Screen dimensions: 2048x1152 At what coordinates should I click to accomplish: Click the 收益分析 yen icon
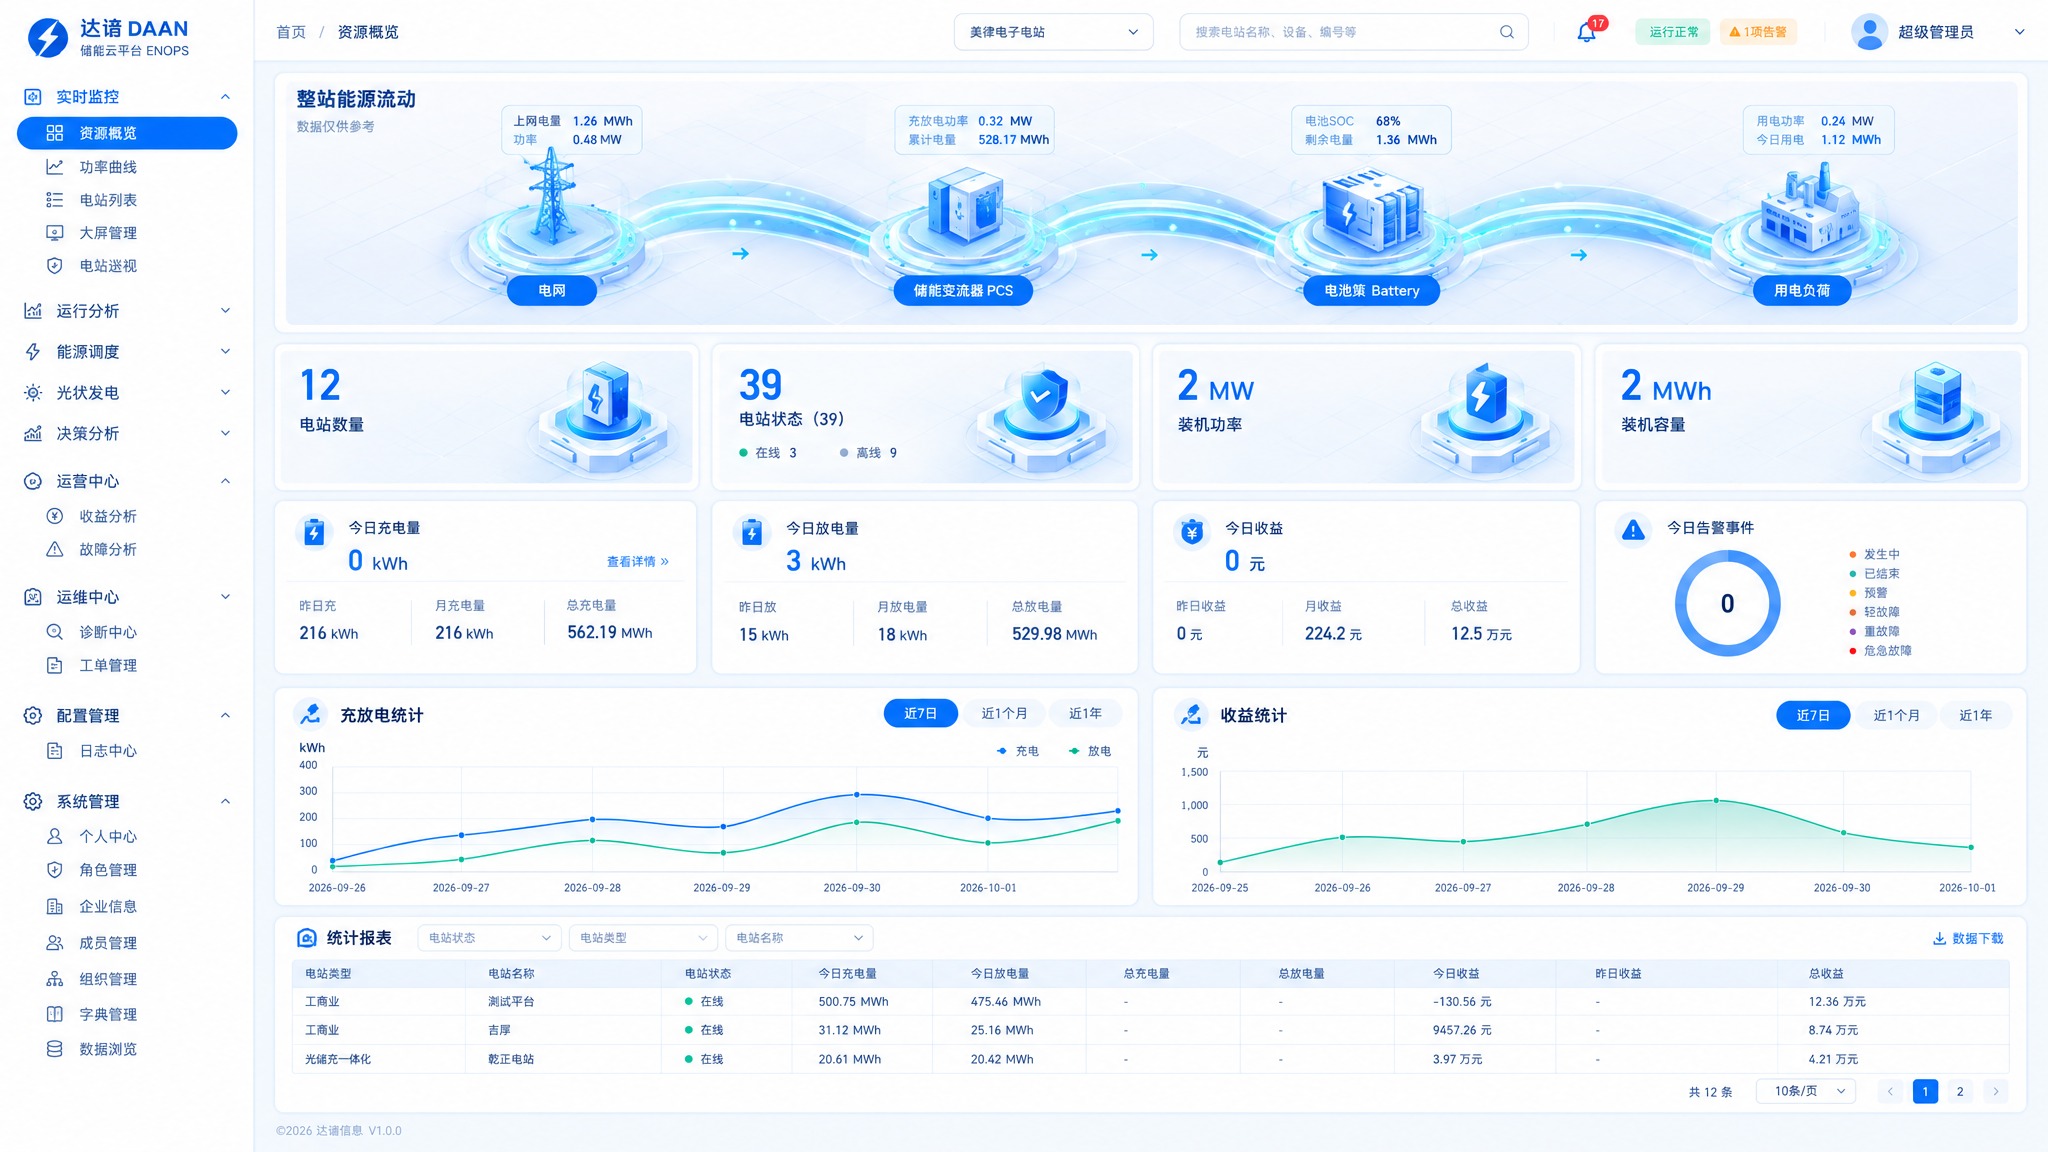[x=55, y=516]
